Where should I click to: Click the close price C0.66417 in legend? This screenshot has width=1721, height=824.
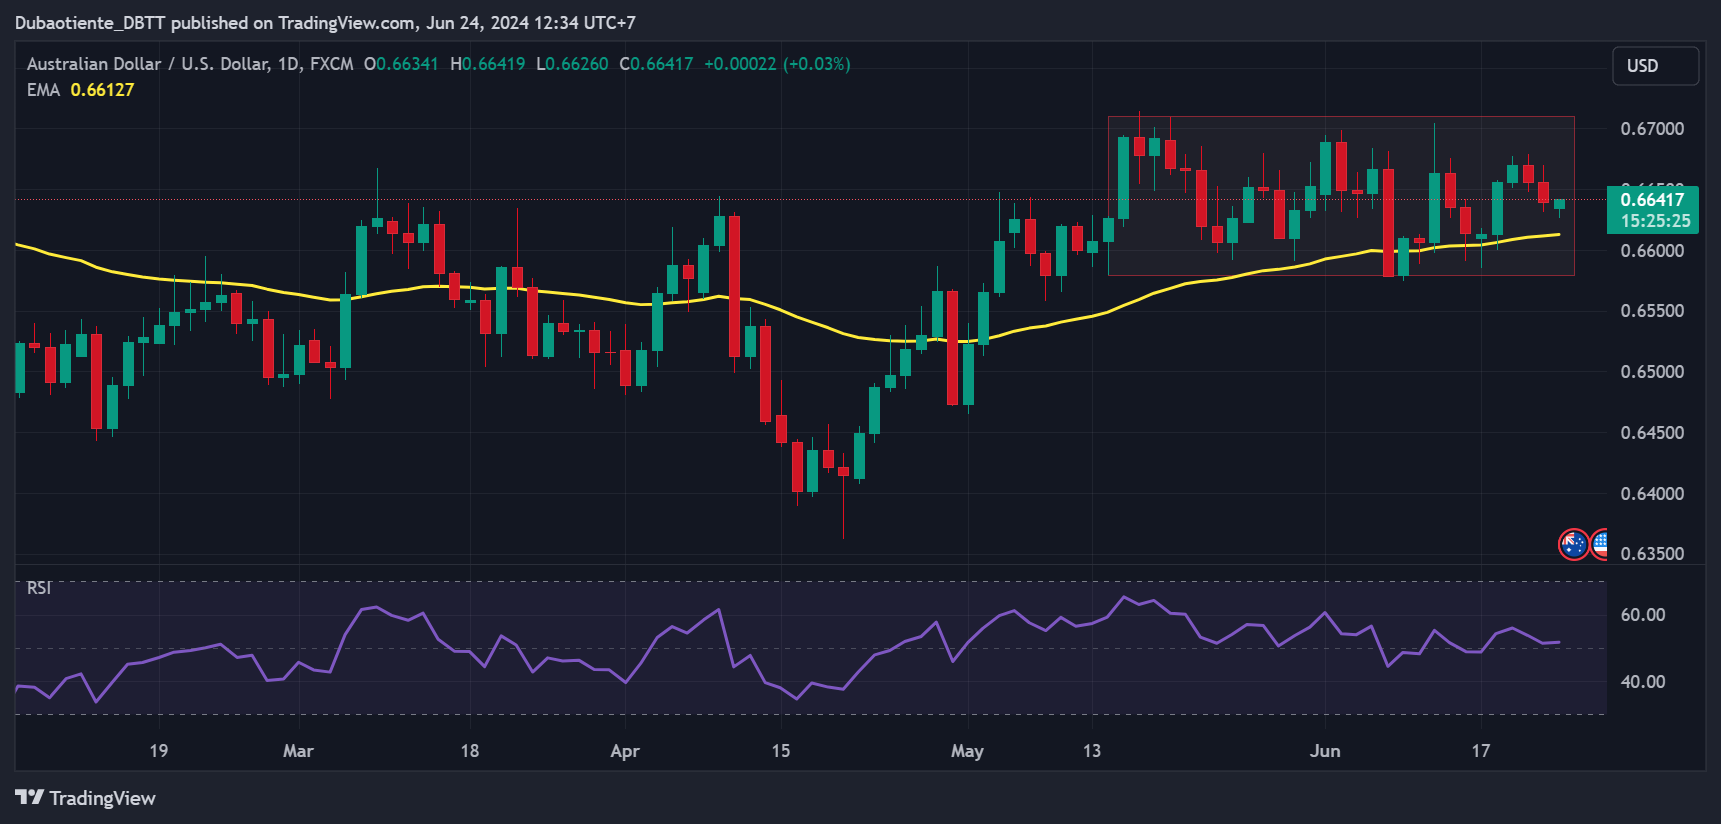point(656,64)
